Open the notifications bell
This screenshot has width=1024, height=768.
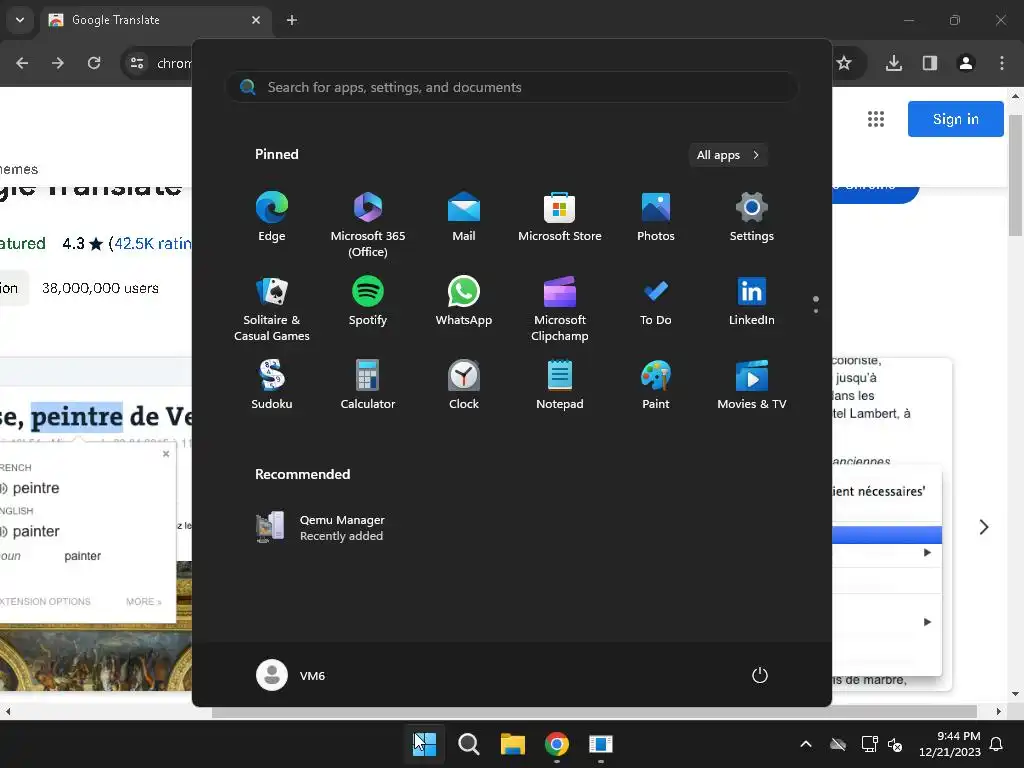click(x=997, y=744)
